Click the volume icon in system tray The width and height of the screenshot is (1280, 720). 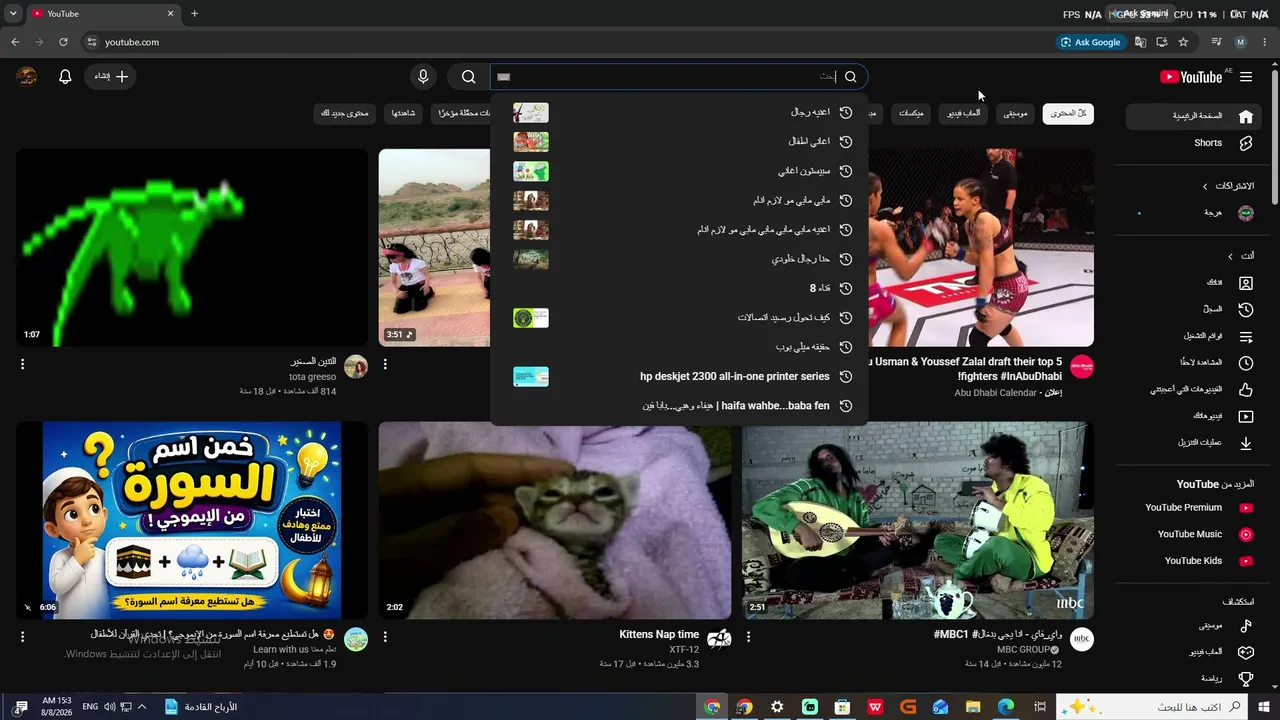[x=109, y=707]
